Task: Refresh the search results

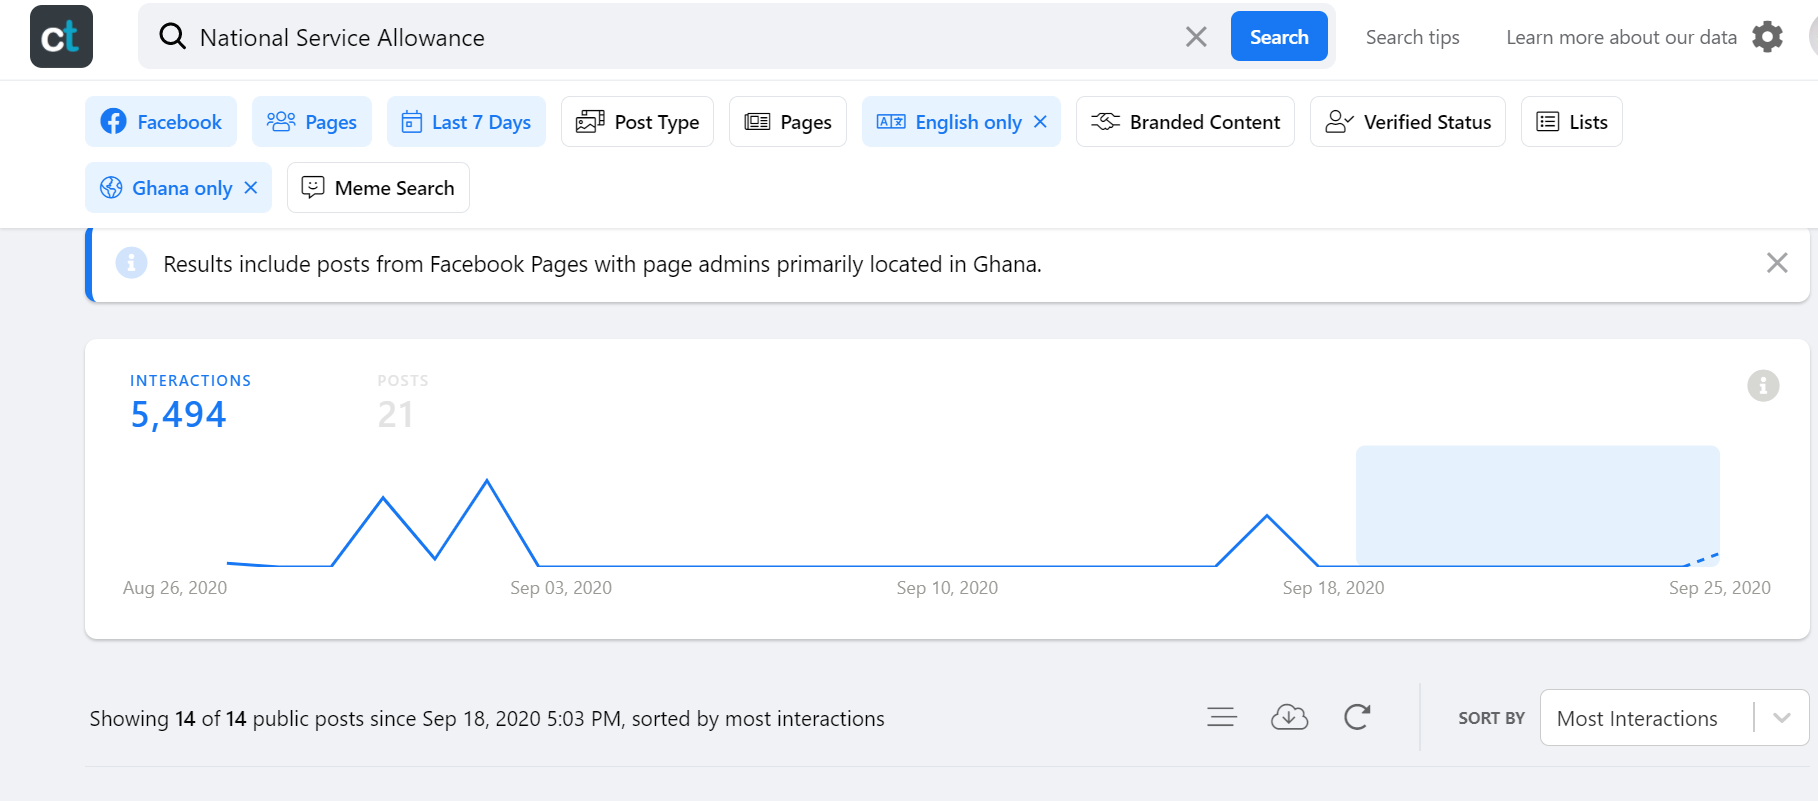Action: (x=1357, y=717)
